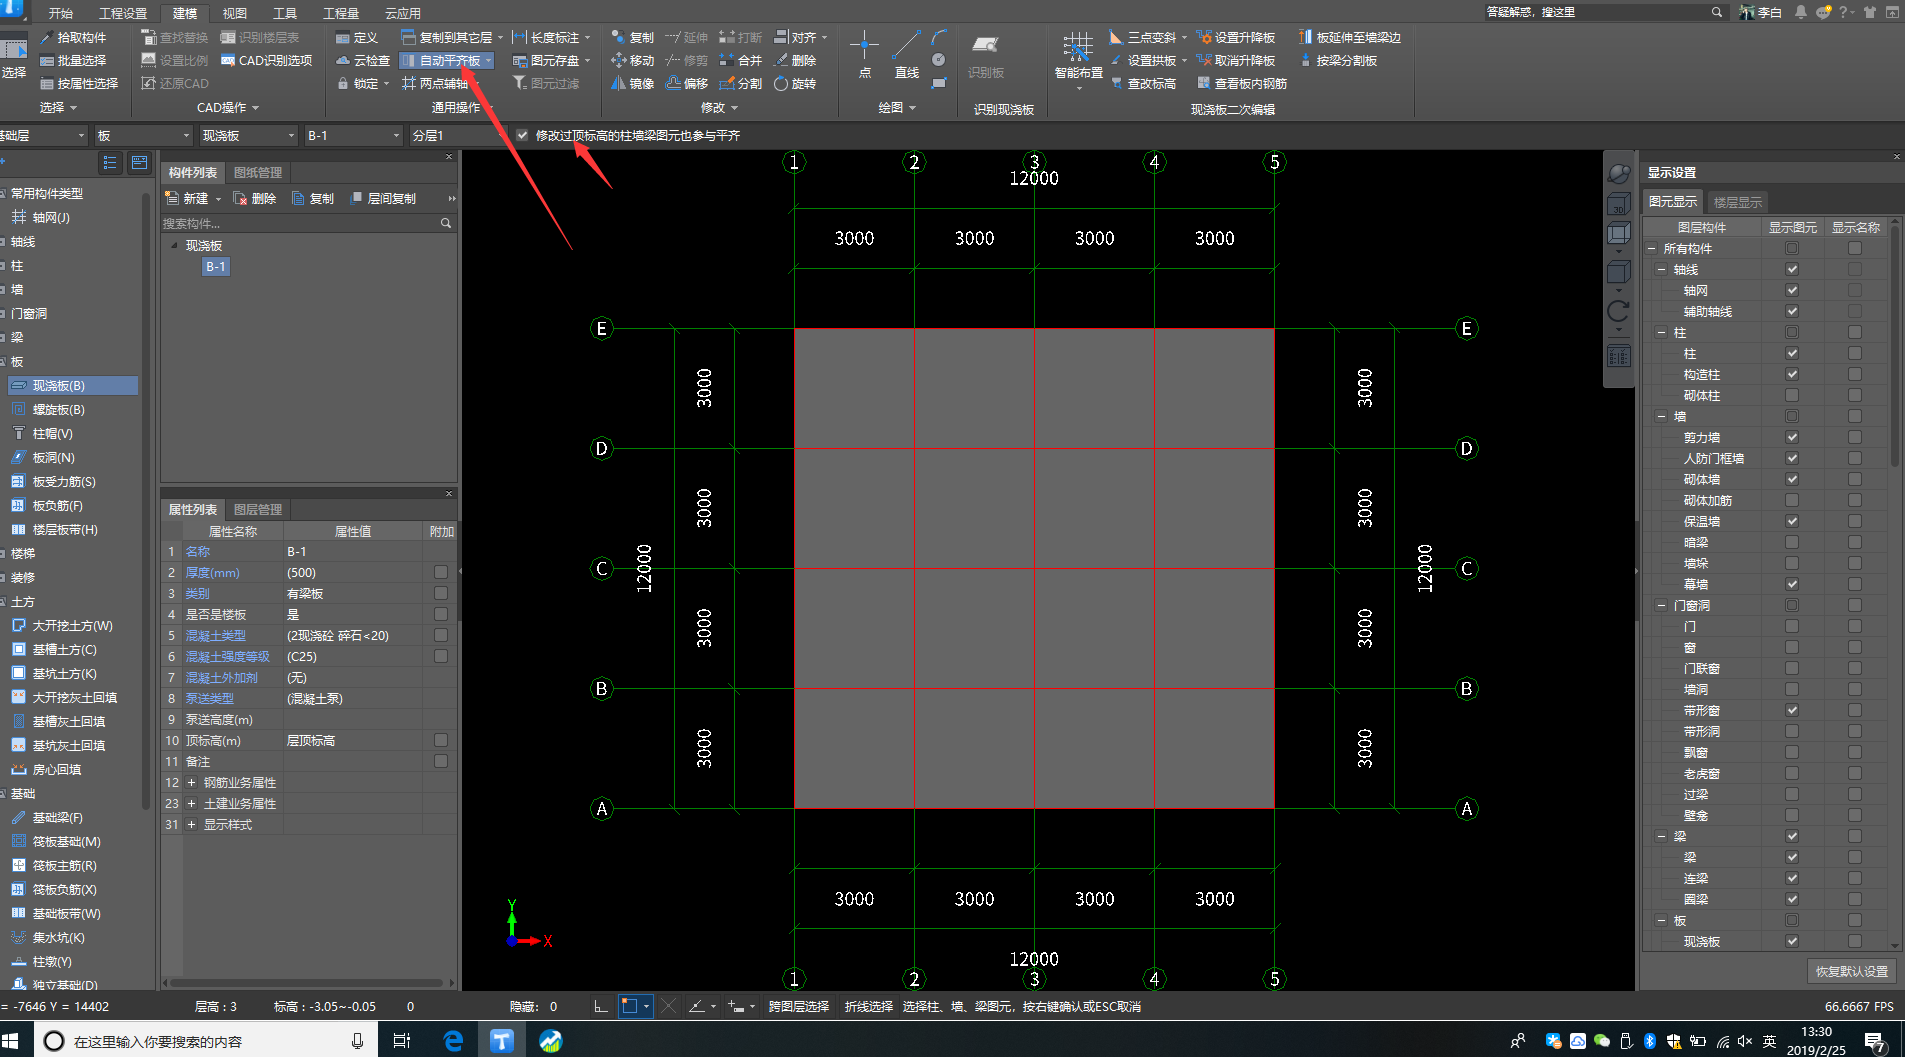Toggle 现浇板 display element checkbox
The width and height of the screenshot is (1905, 1057).
(1792, 941)
